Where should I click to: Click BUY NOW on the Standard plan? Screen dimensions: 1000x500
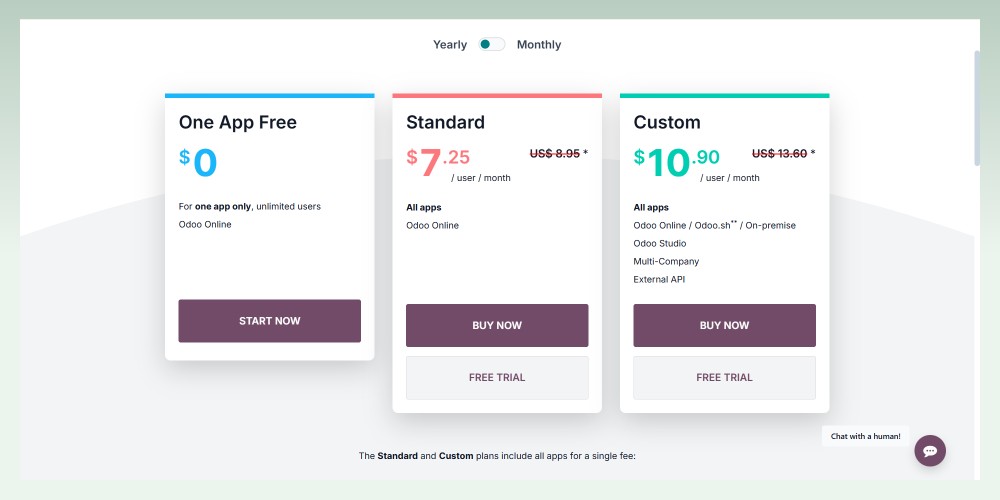[497, 325]
